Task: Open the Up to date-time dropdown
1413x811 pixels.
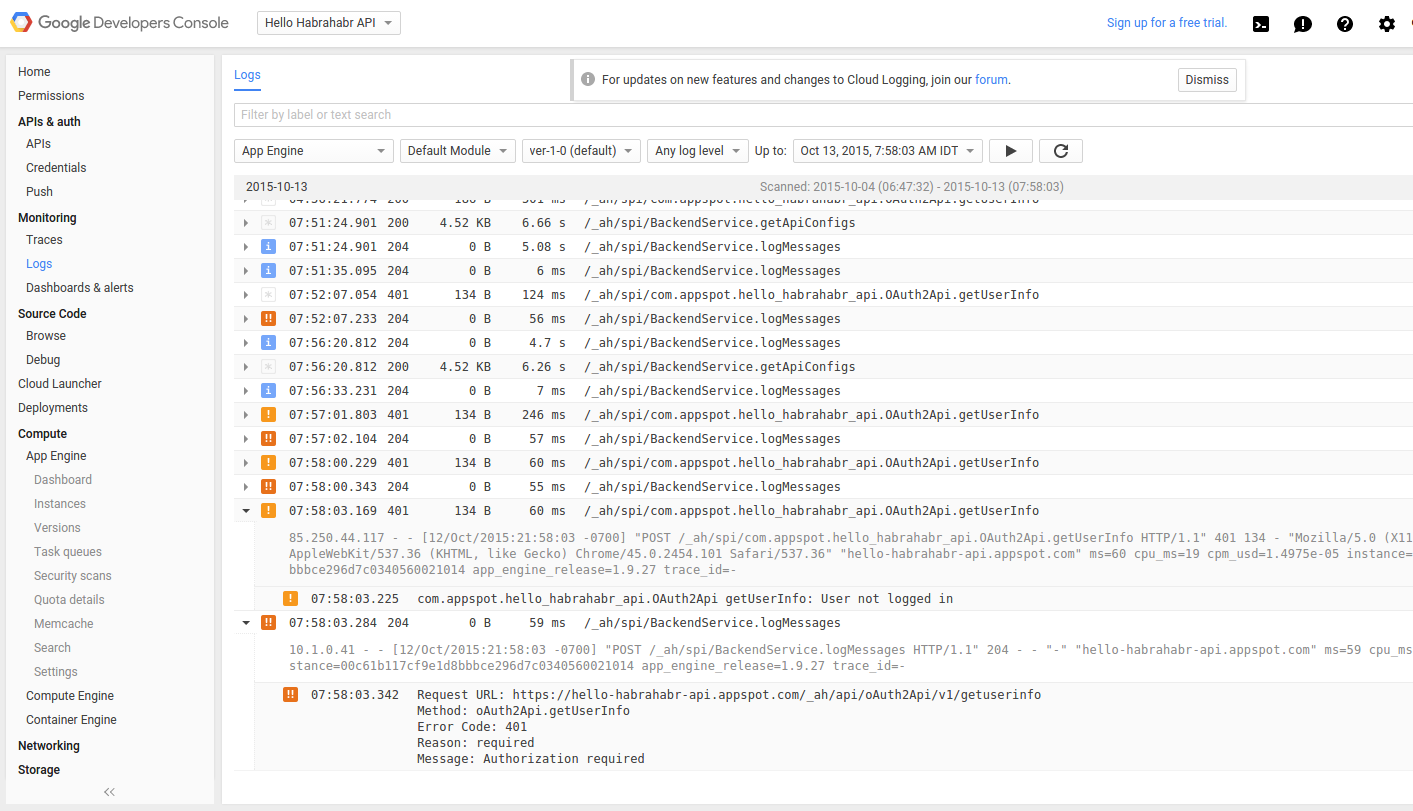Action: pos(888,151)
